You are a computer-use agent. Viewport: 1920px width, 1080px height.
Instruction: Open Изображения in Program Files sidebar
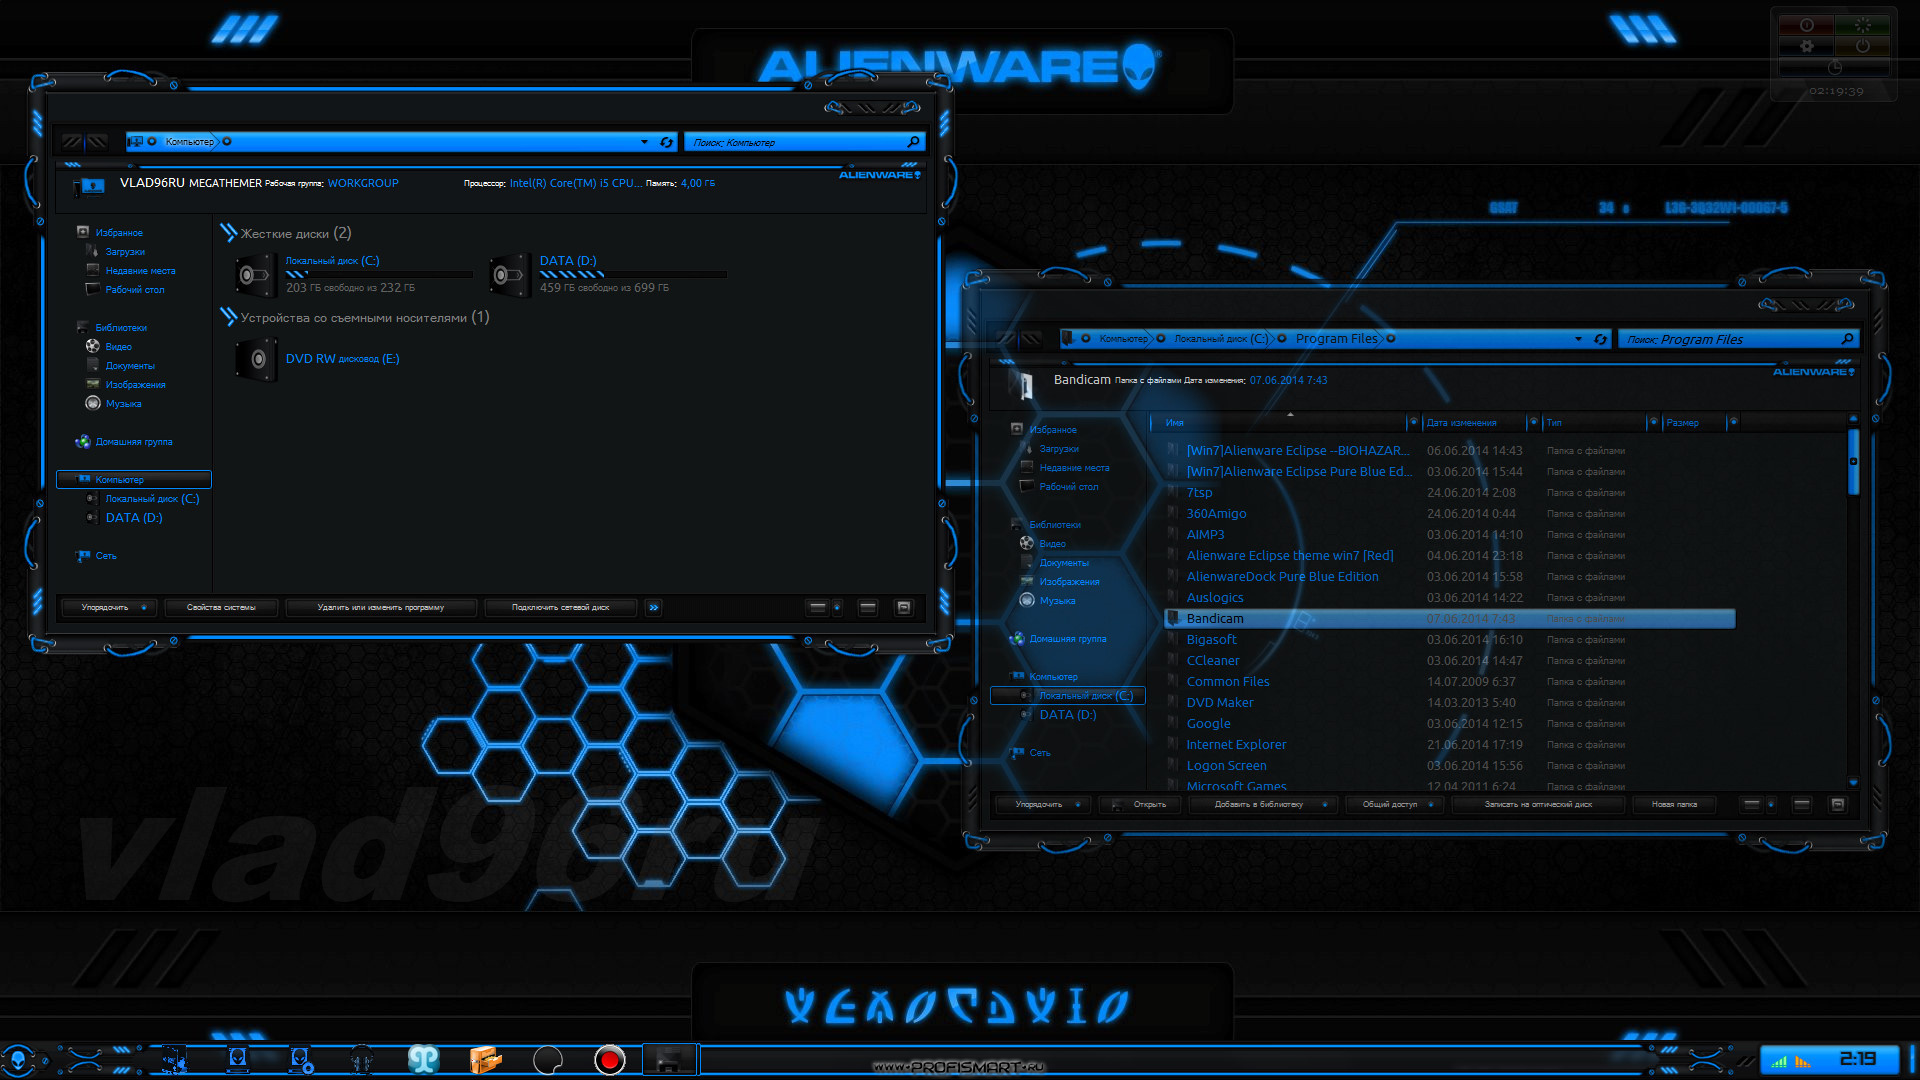point(1069,581)
